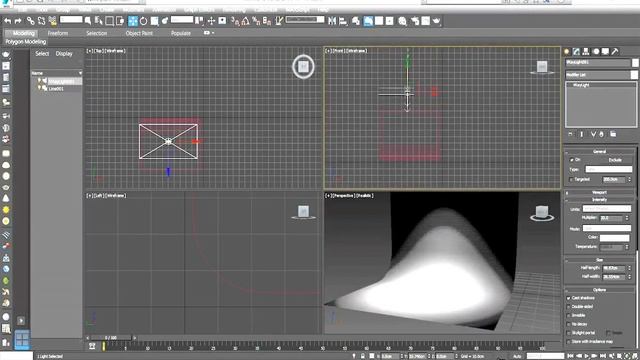Click the ViewCube in the Top viewport
Image resolution: width=640 pixels, height=360 pixels.
click(x=303, y=67)
